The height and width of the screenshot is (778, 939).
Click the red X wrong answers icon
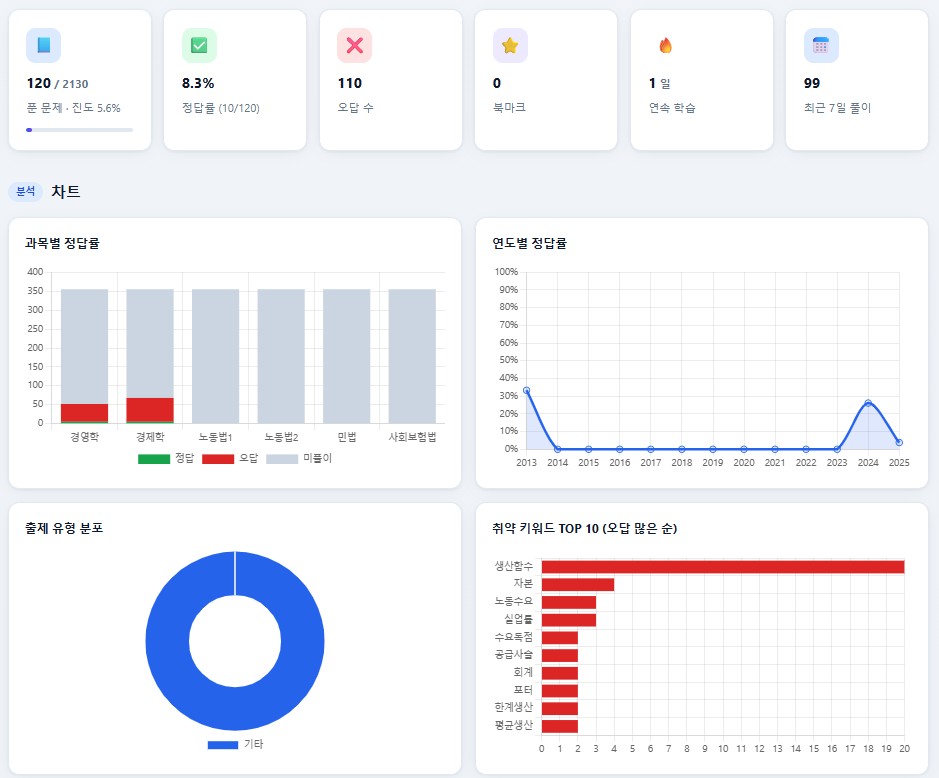355,46
